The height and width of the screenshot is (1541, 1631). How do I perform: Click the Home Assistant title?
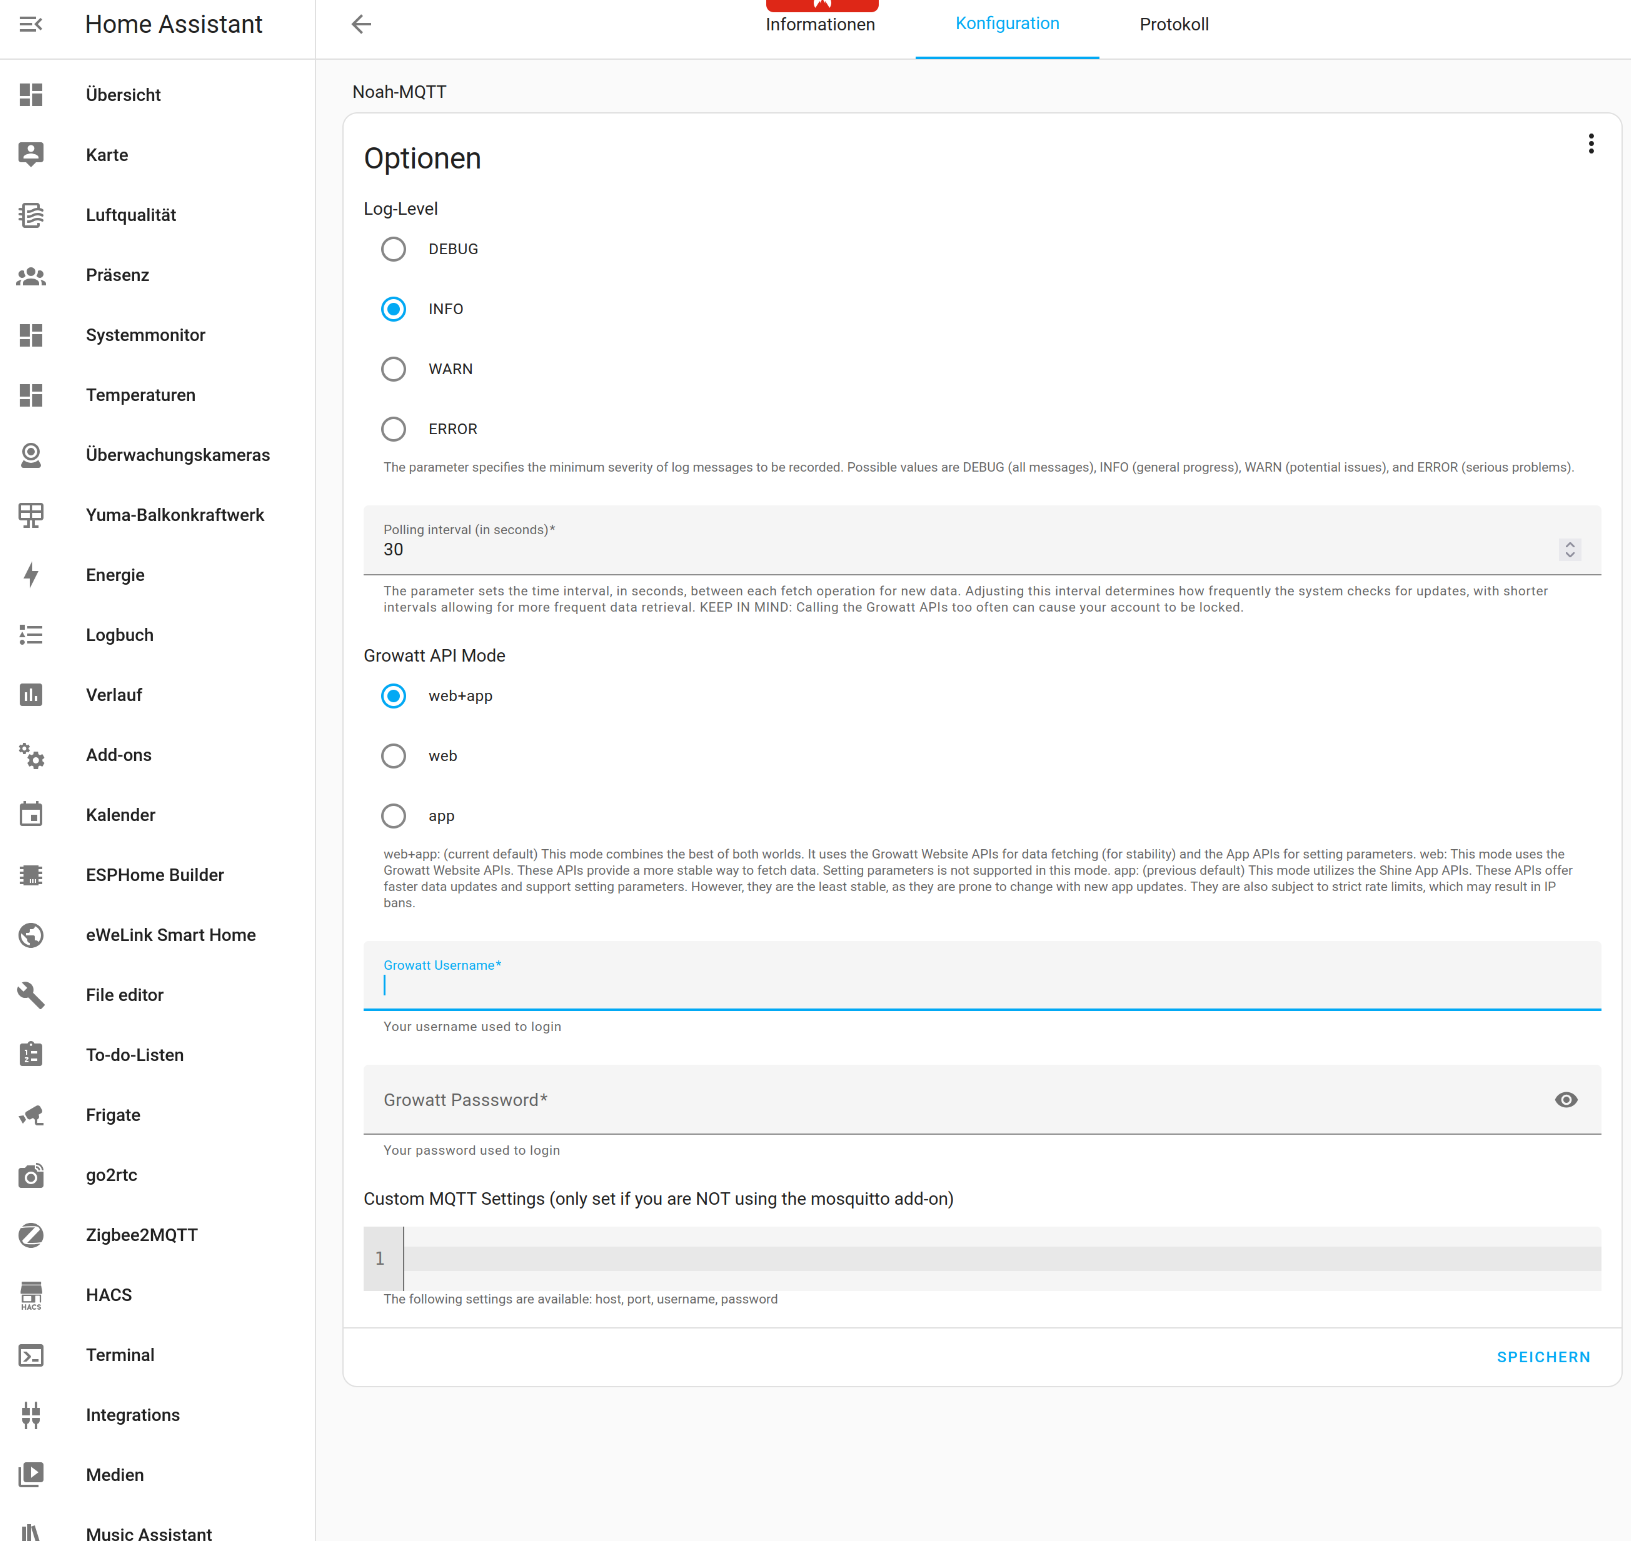(174, 25)
